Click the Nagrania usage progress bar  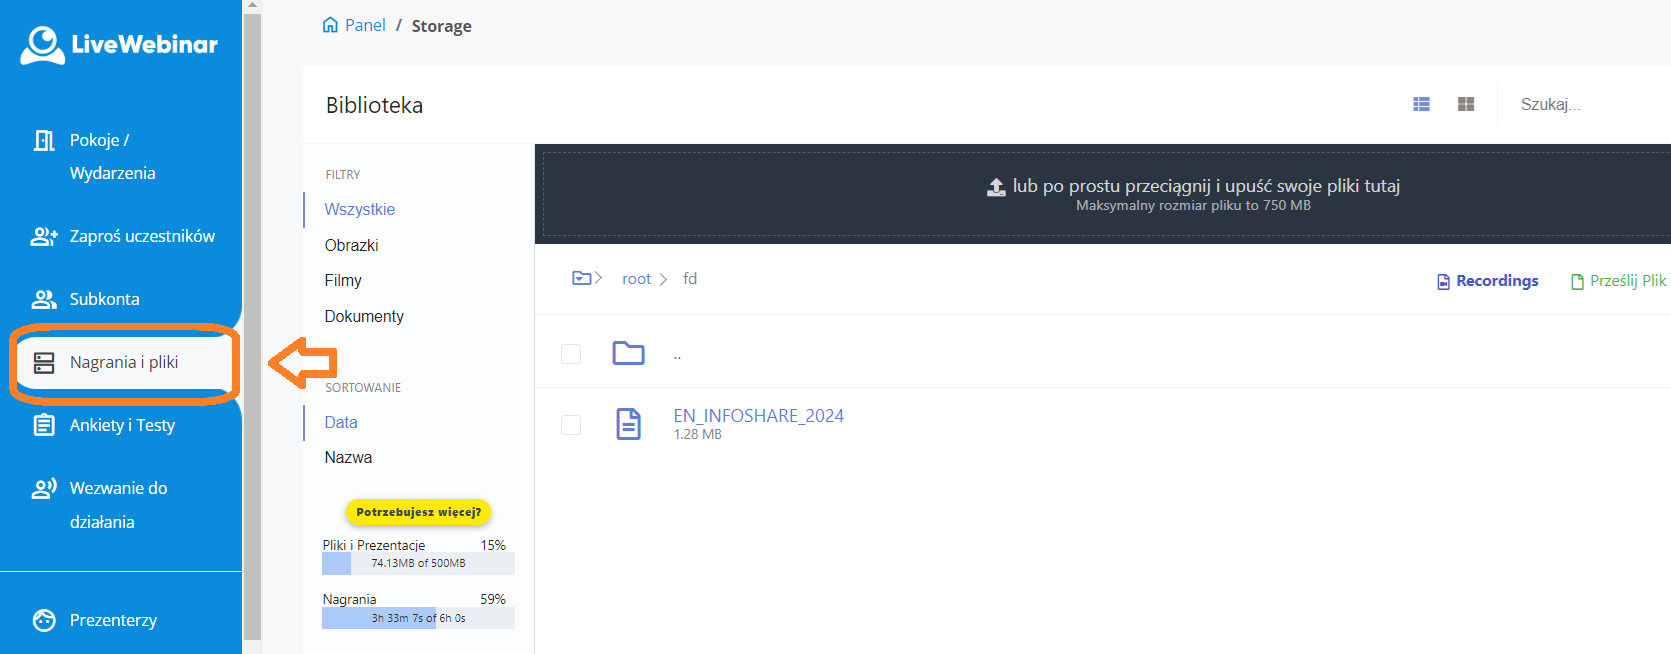point(418,618)
